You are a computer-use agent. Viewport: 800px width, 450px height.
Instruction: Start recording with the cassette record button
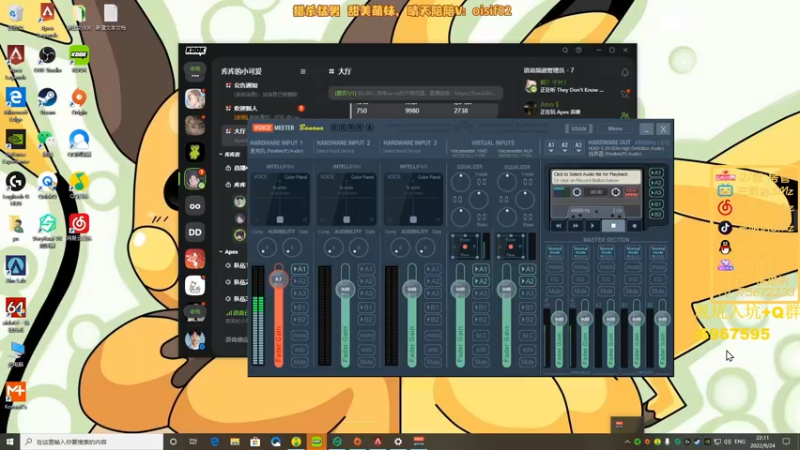click(x=634, y=226)
